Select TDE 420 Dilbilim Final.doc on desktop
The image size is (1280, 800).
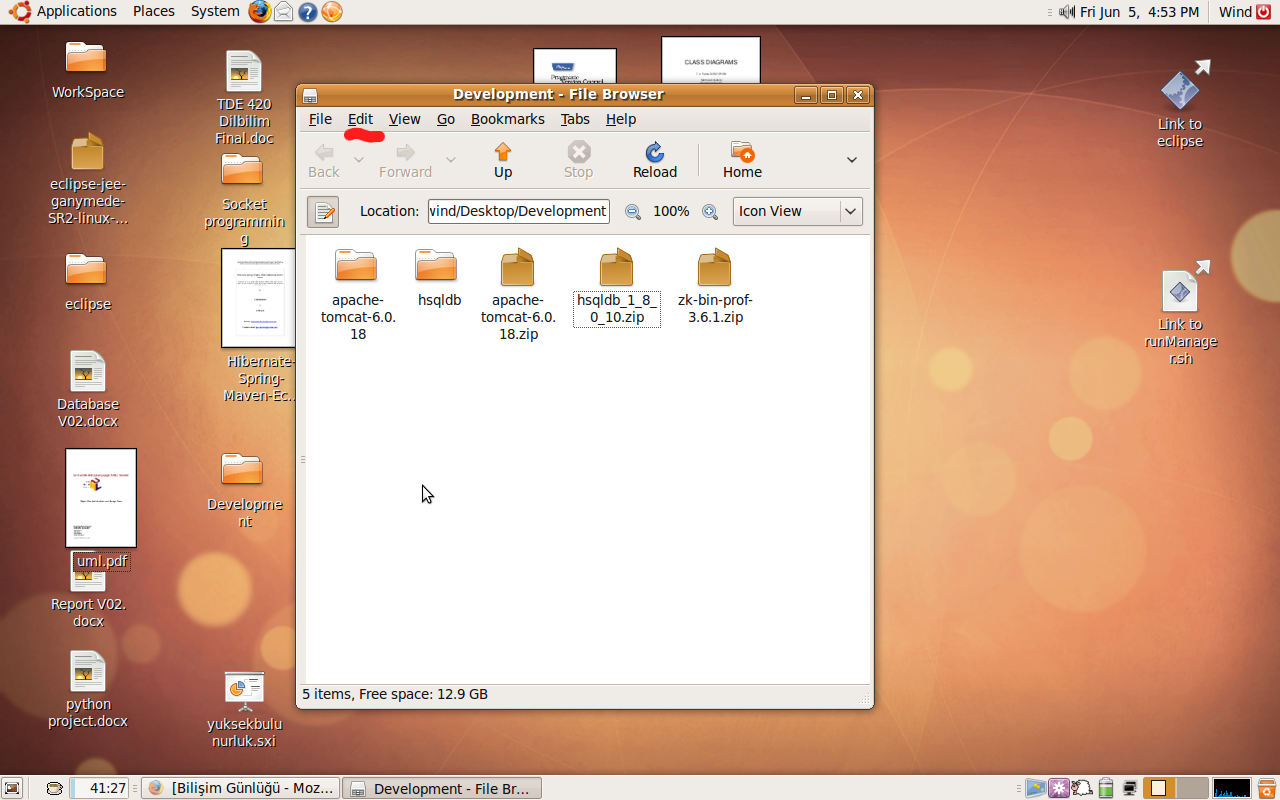coord(244,97)
